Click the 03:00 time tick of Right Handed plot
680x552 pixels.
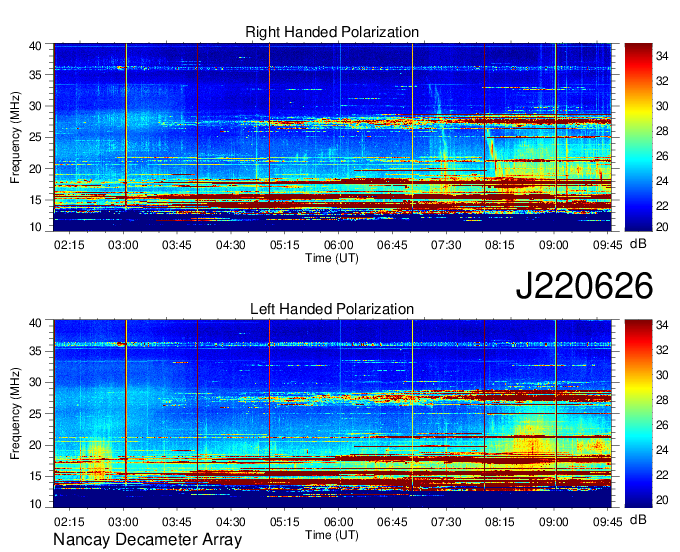click(x=123, y=245)
